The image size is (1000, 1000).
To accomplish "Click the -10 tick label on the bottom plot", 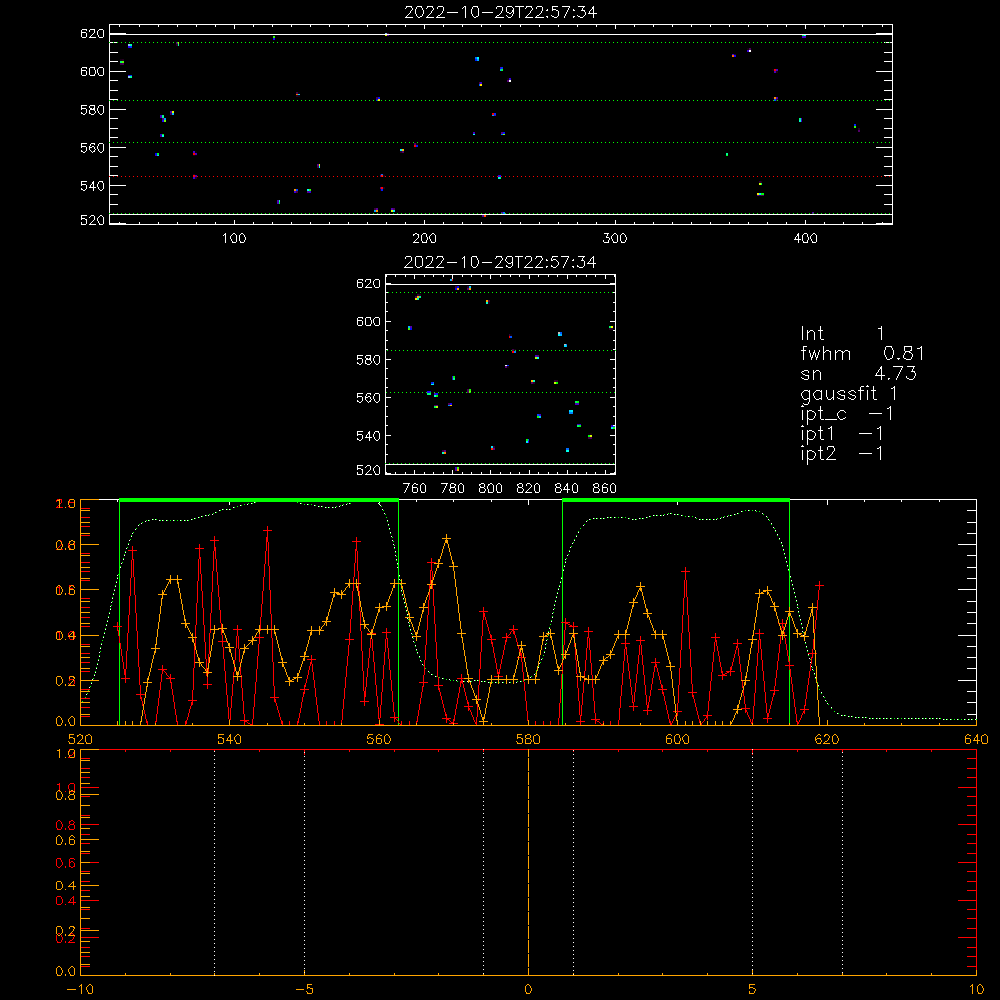I will pos(80,990).
